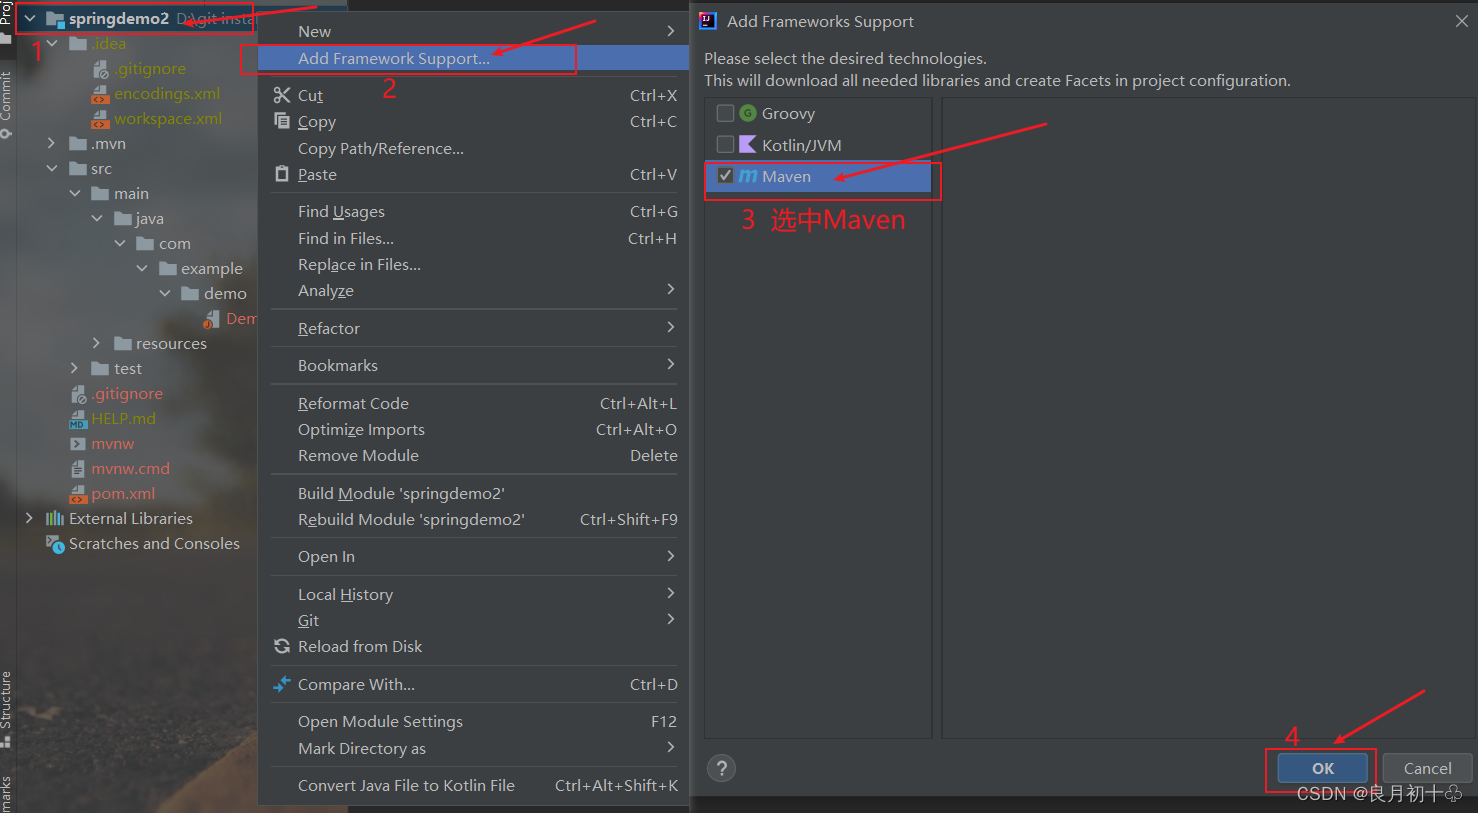Click the Groovy framework icon

point(748,113)
